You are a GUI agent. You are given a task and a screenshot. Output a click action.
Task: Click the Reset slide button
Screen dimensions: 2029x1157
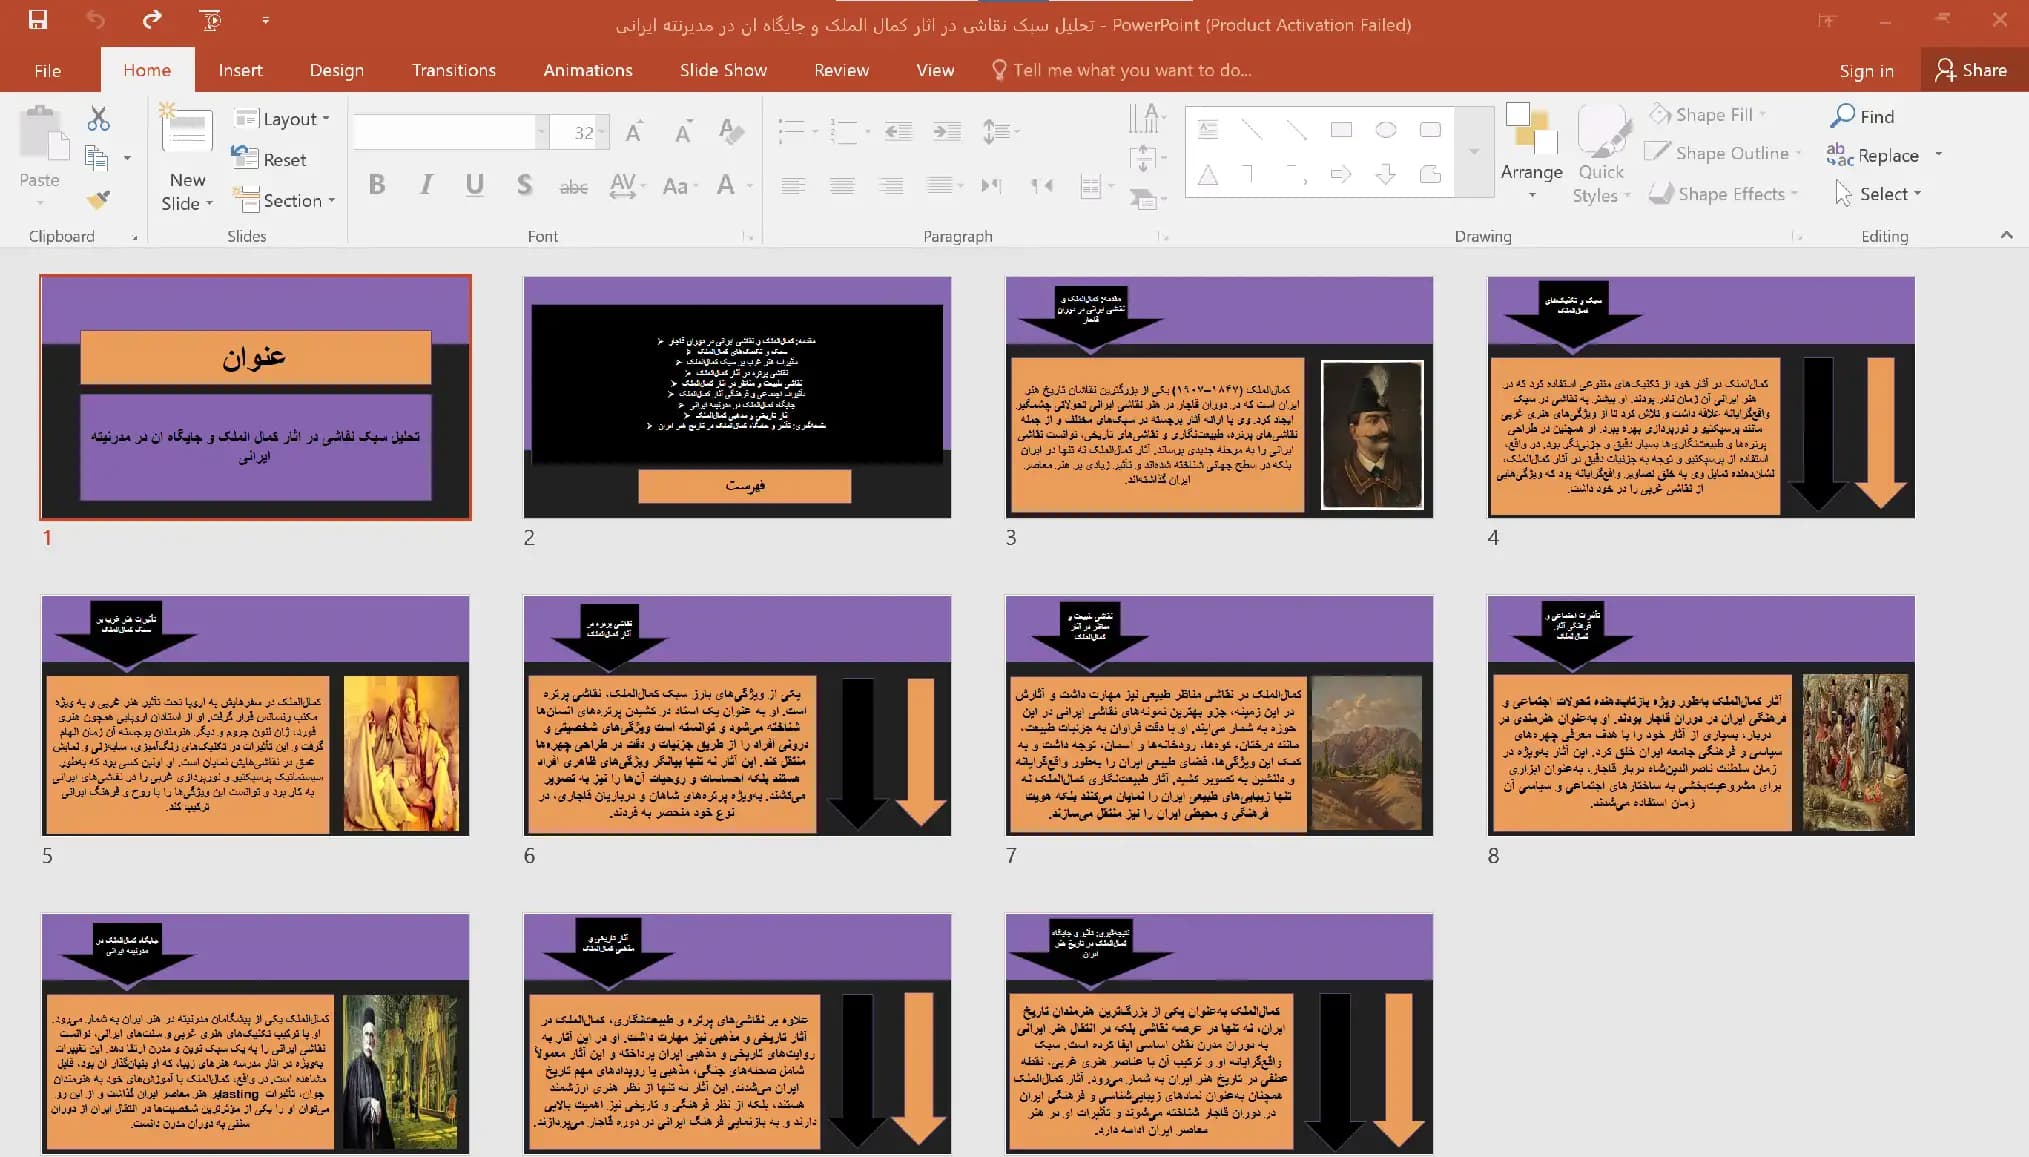[270, 159]
